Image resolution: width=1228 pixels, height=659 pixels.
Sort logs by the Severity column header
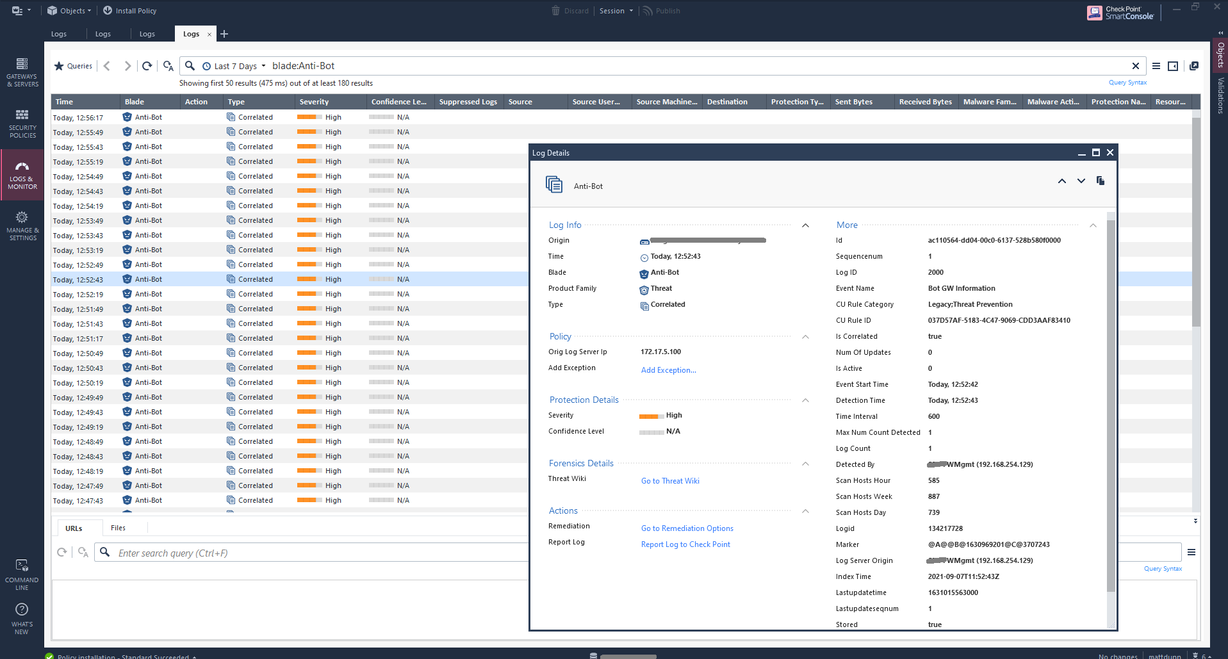point(330,102)
